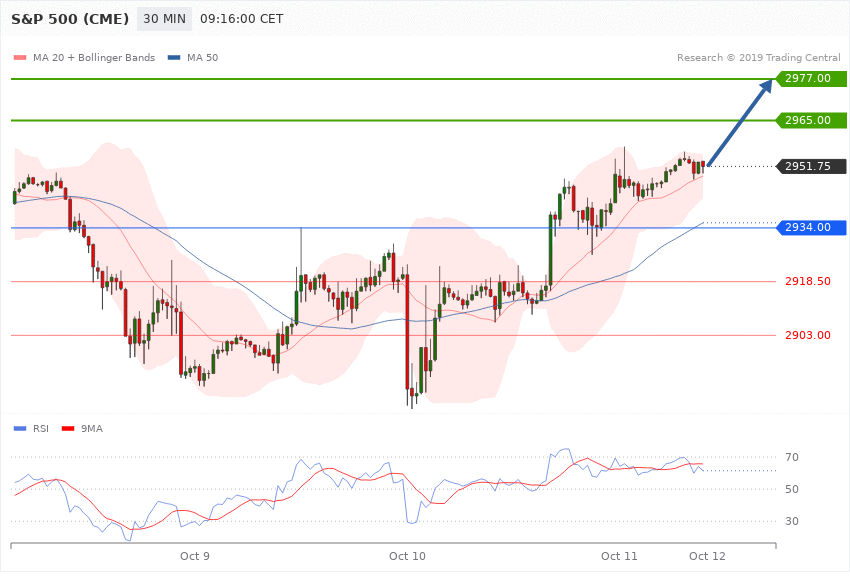Select the 2977.00 resistance price tag
850x576 pixels.
pyautogui.click(x=811, y=79)
